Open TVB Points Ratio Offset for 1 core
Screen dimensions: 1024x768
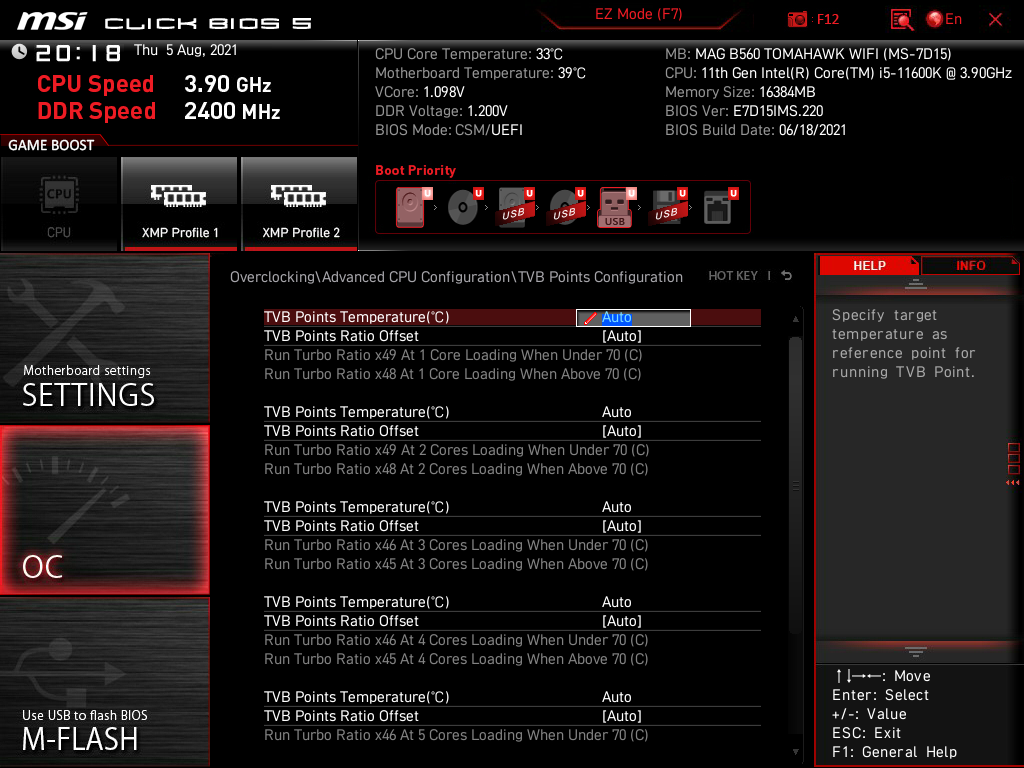pyautogui.click(x=512, y=336)
